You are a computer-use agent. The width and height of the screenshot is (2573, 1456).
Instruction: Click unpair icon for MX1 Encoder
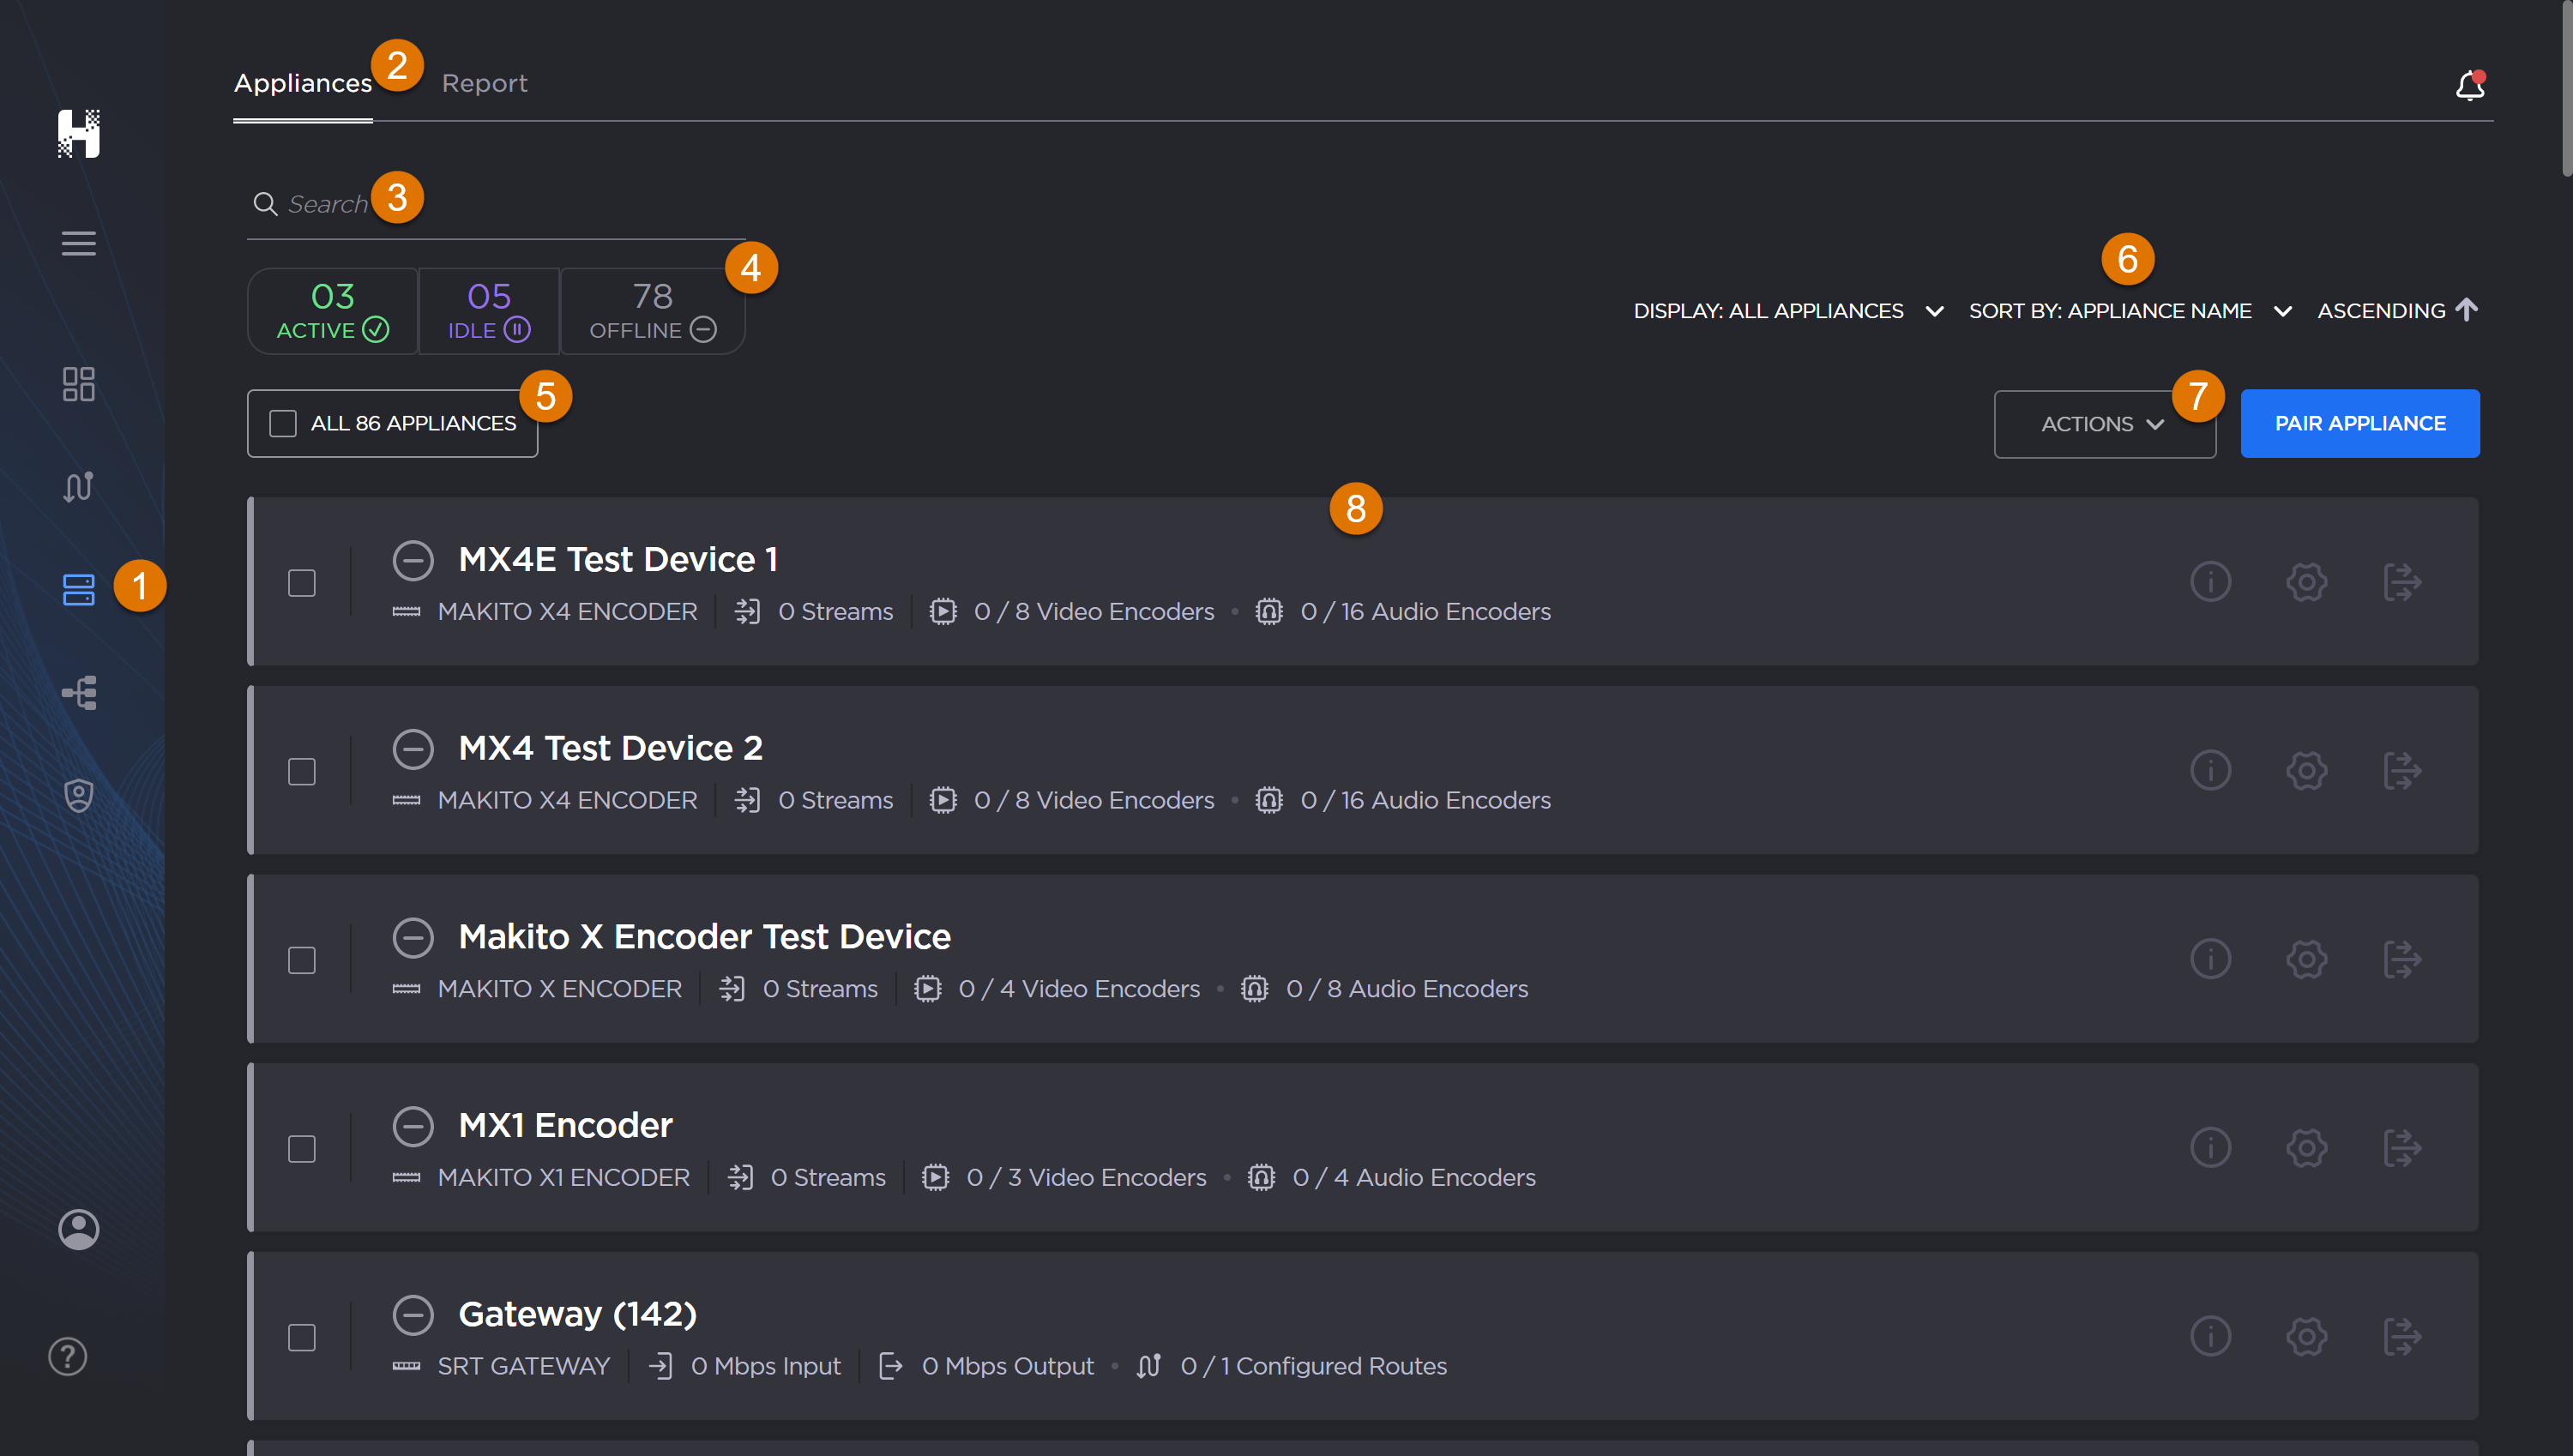2402,1147
